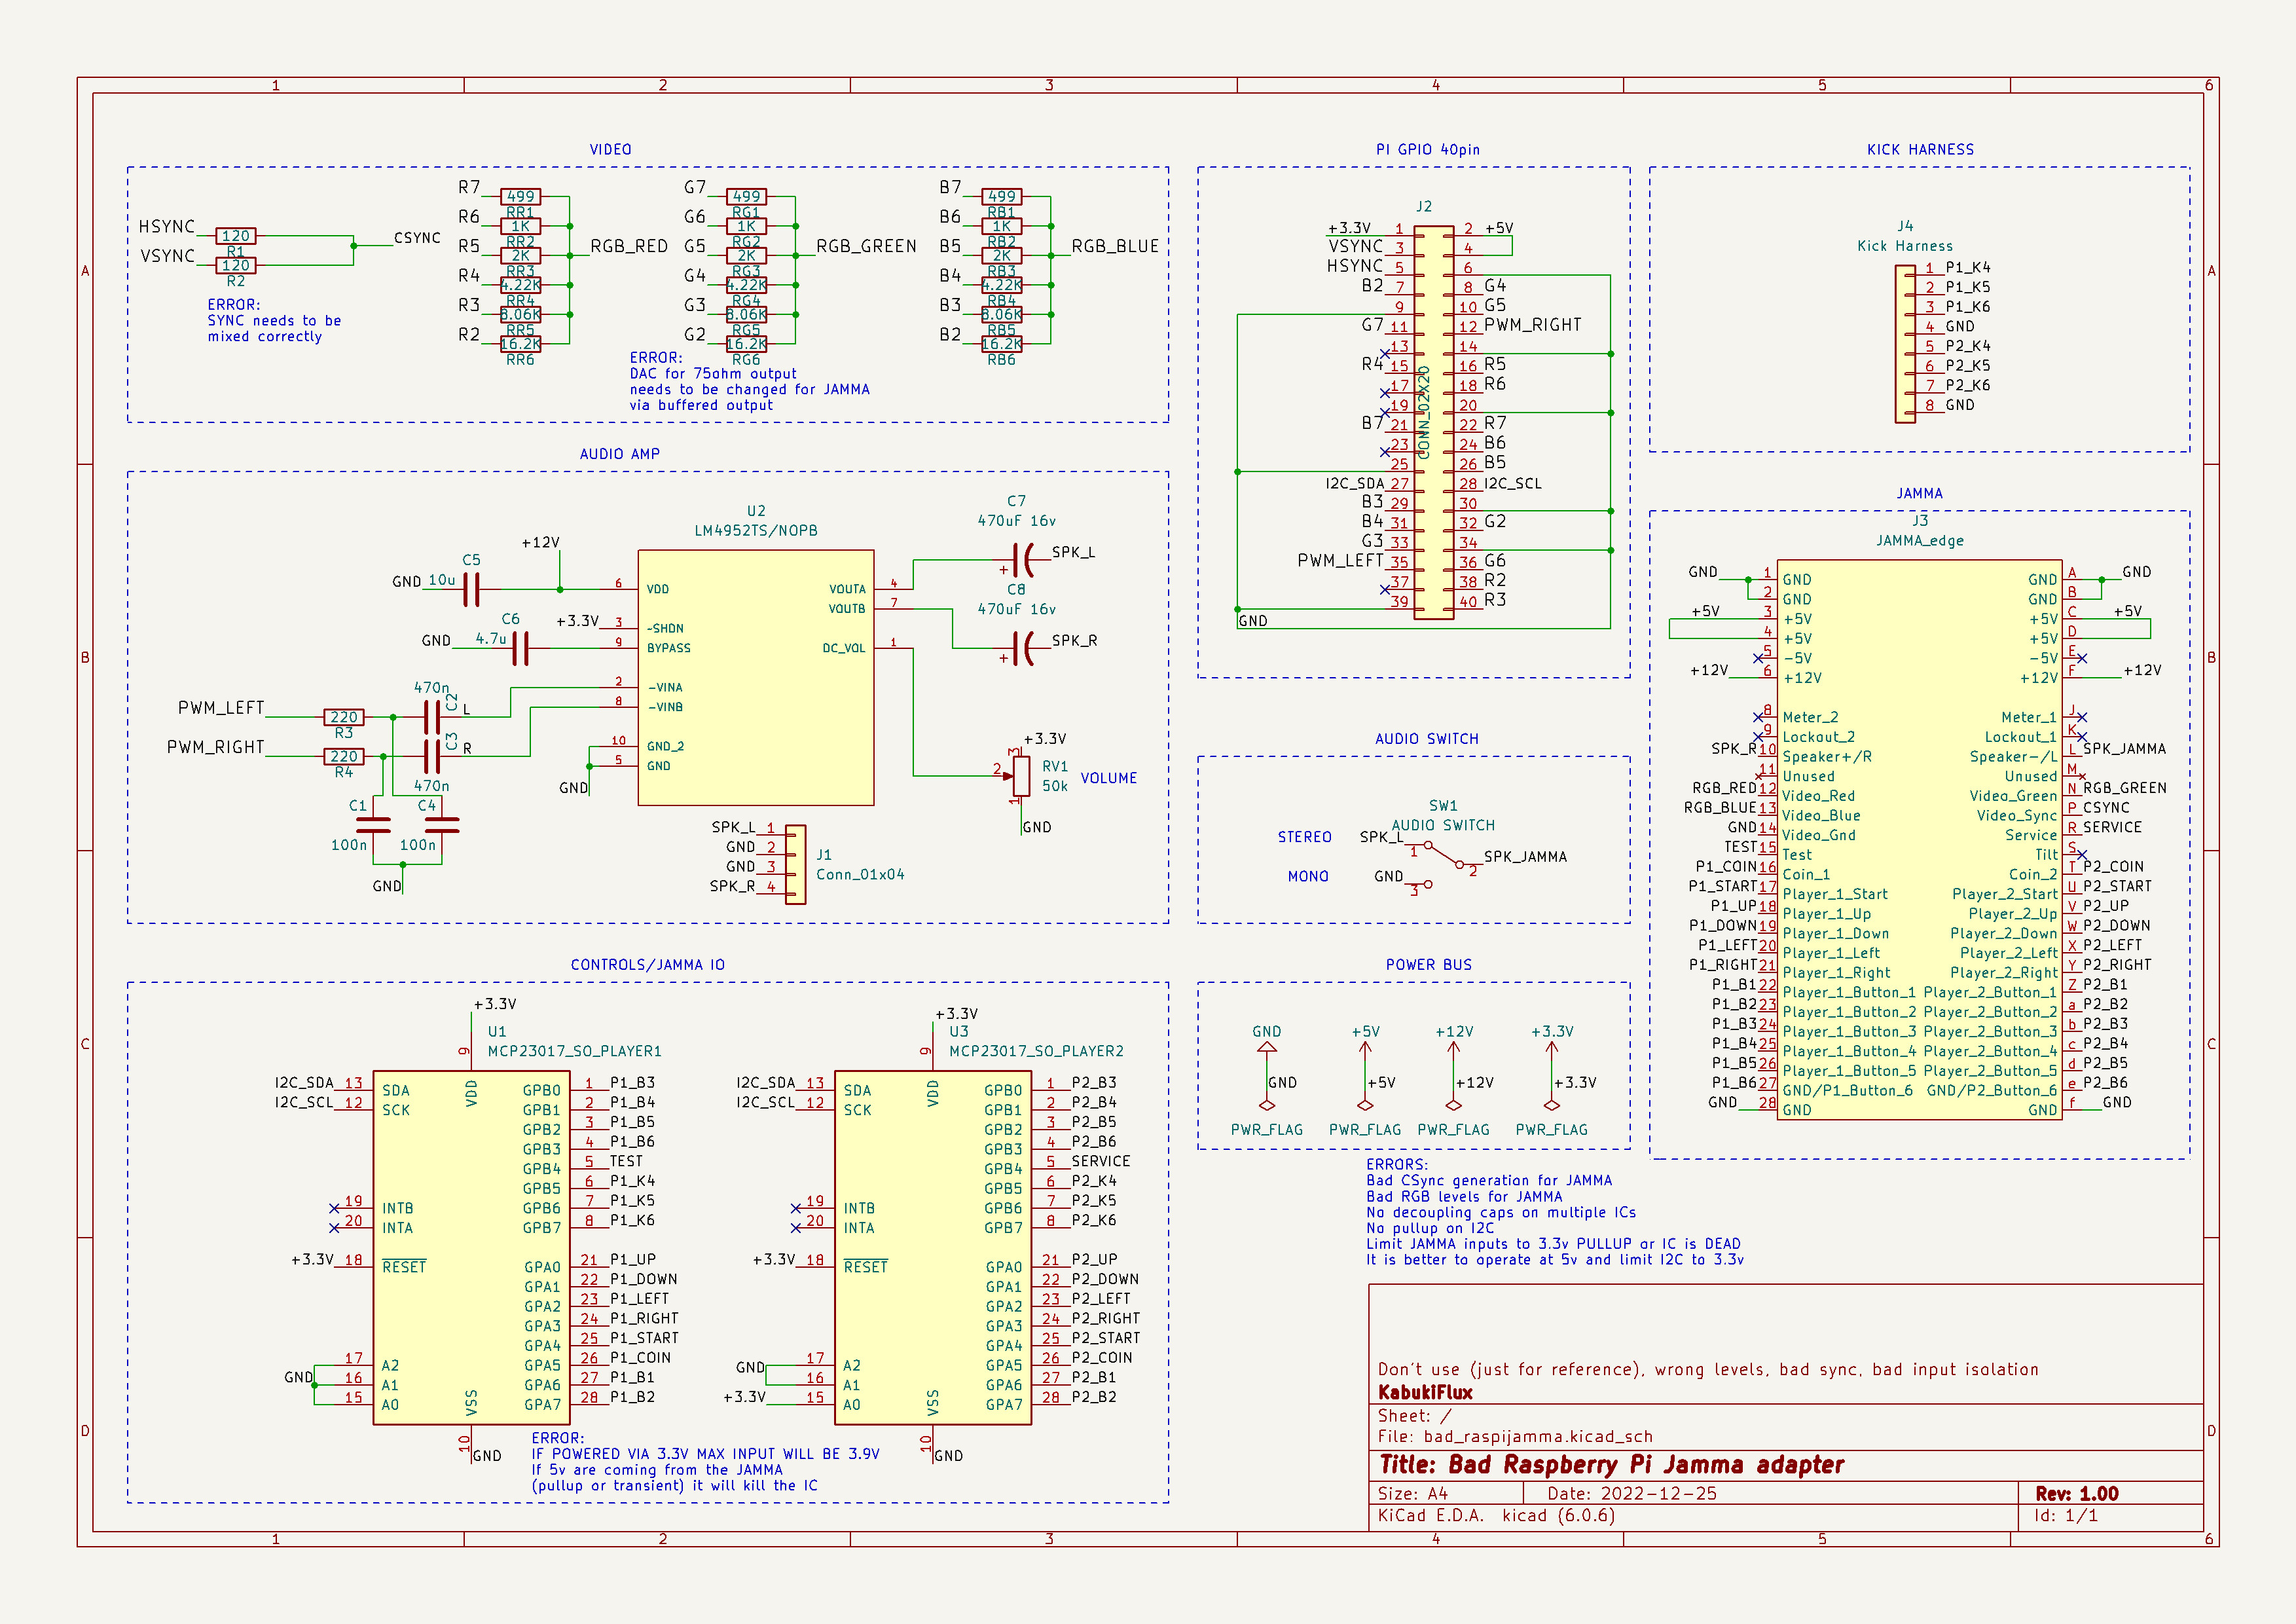This screenshot has width=2296, height=1624.
Task: Click the CSYNC net label in VIDEO section
Action: click(x=417, y=238)
